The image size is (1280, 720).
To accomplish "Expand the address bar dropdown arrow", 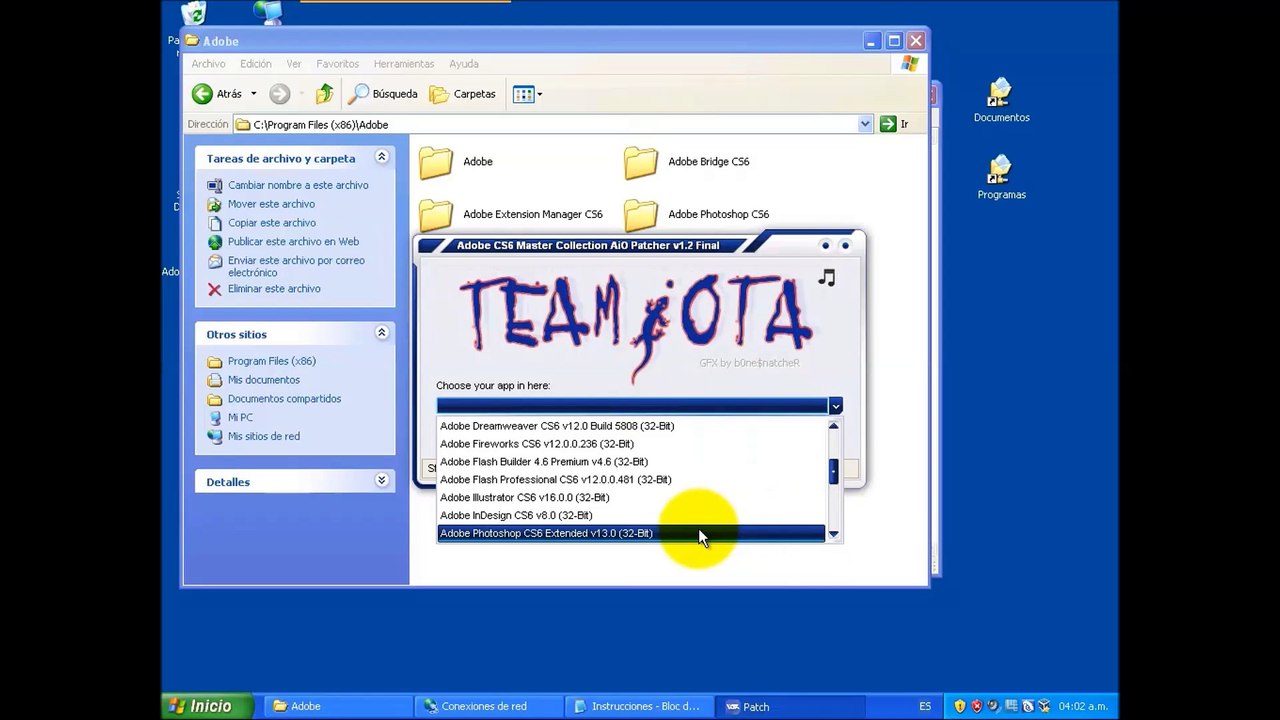I will point(865,124).
